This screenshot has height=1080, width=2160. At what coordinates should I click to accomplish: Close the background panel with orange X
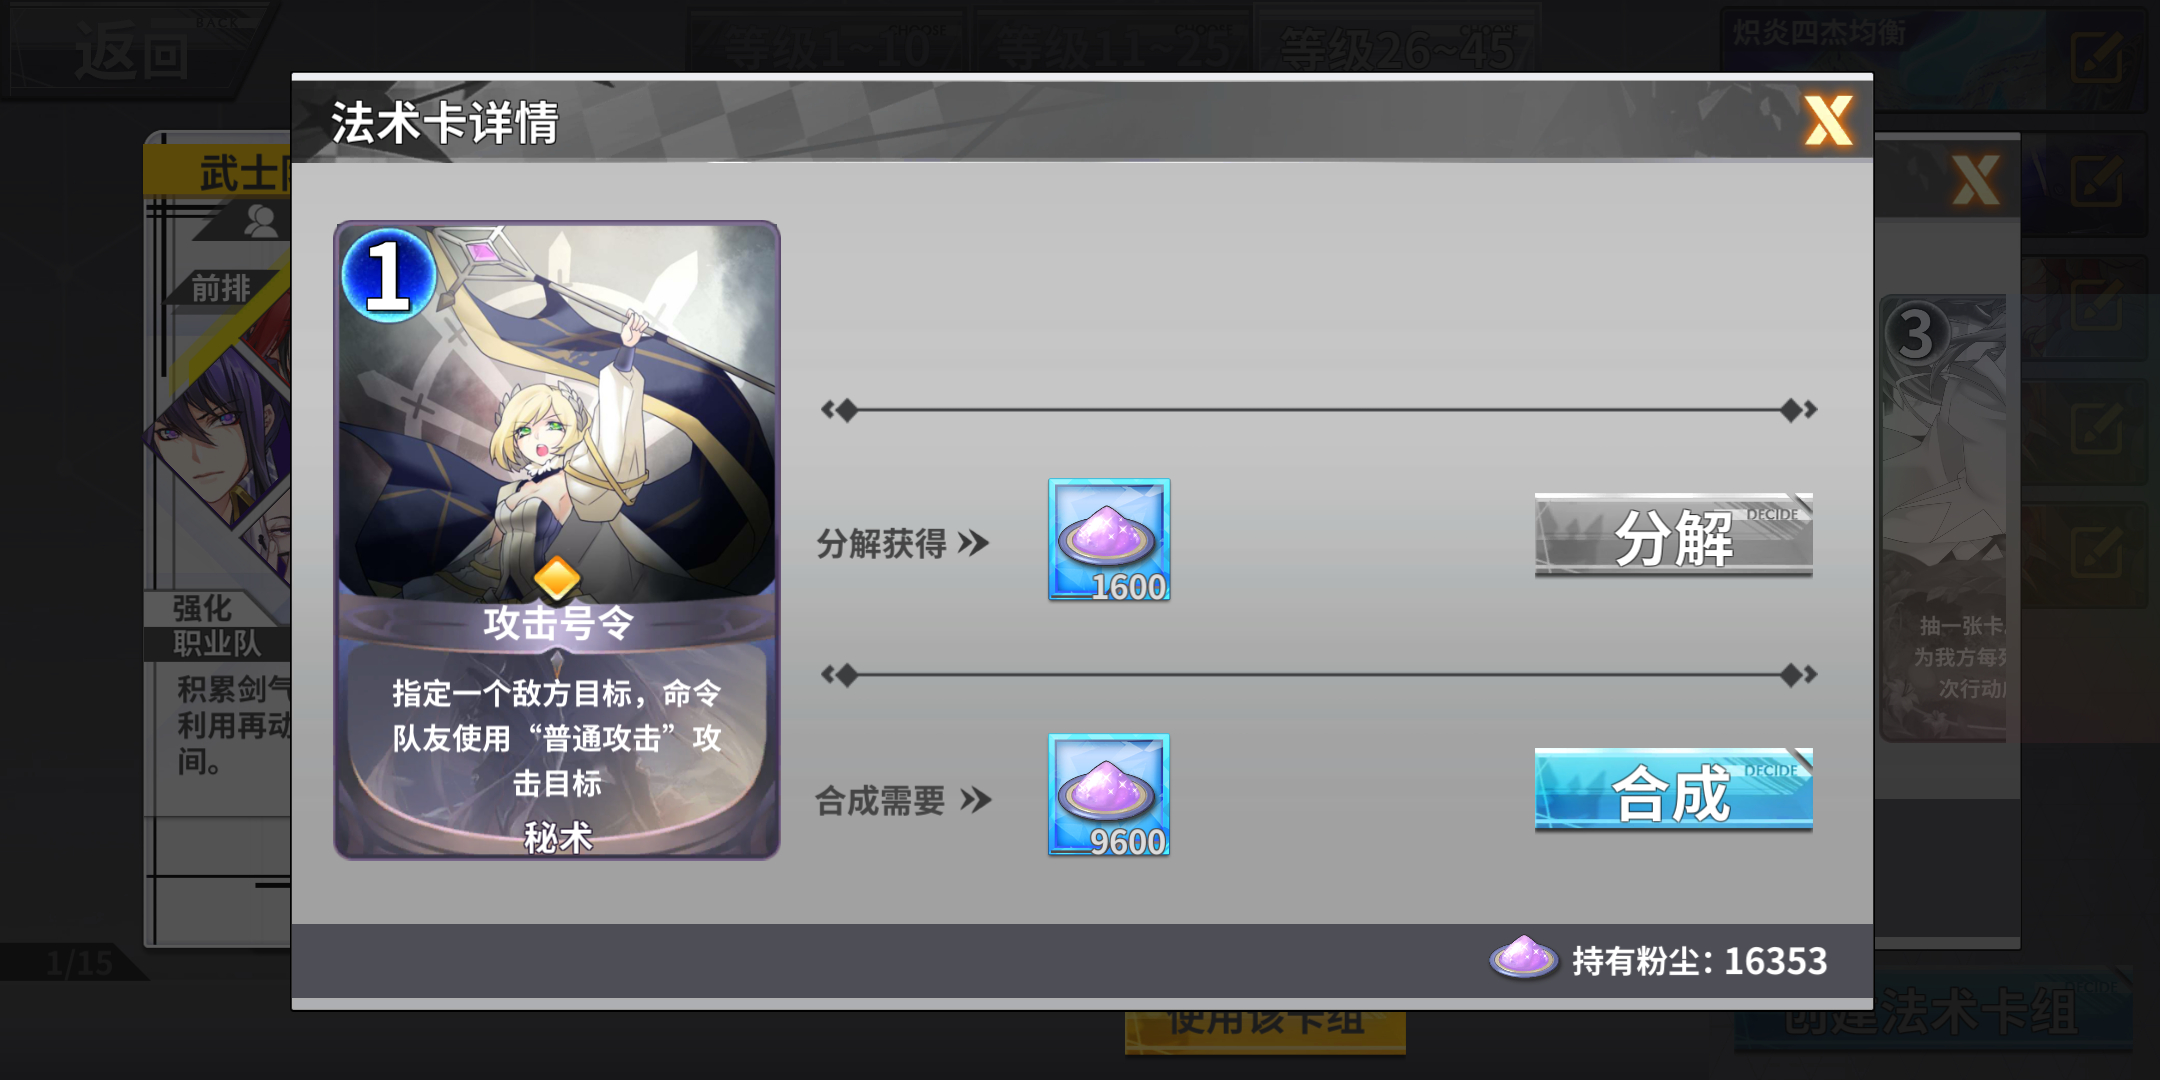[1975, 181]
